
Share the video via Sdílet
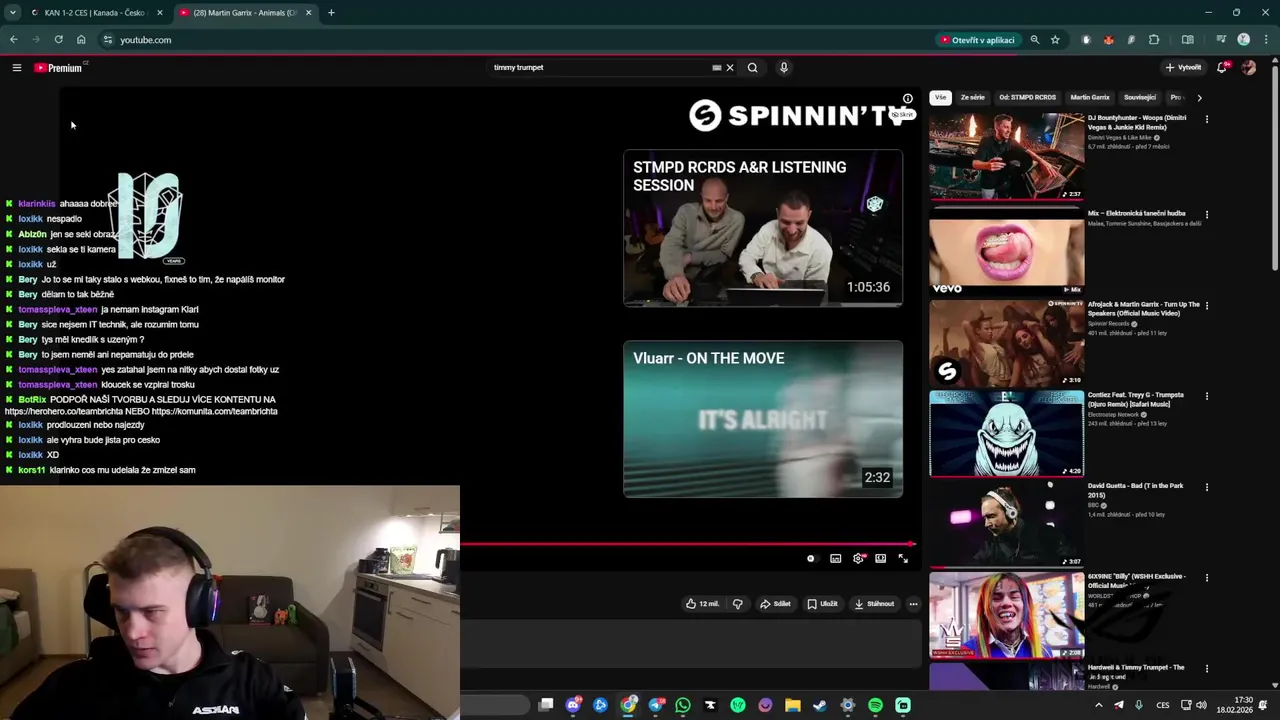(775, 604)
